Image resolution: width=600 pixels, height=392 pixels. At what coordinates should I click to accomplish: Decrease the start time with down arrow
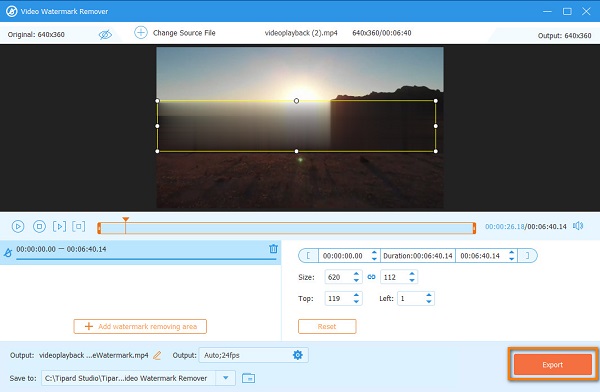coord(374,259)
